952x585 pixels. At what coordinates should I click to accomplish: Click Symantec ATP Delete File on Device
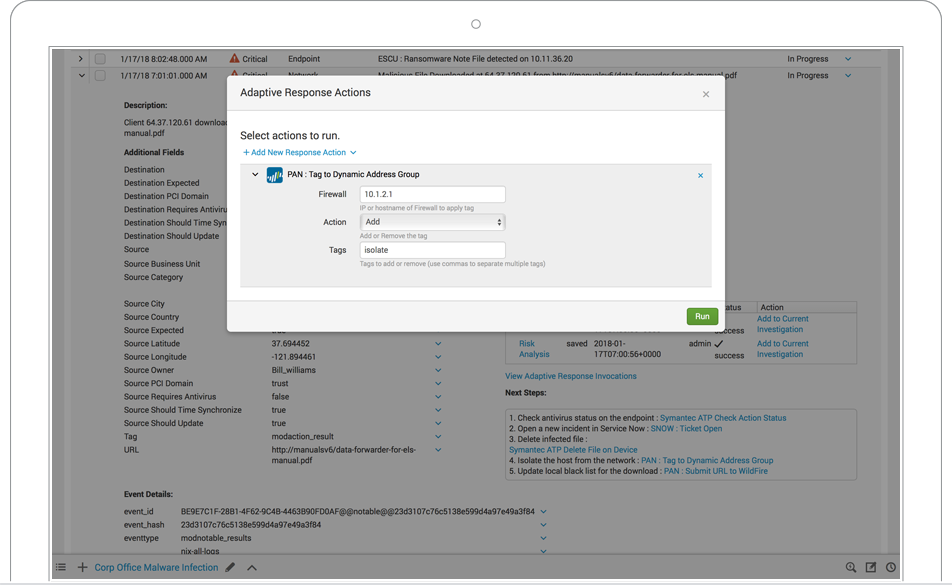(573, 450)
